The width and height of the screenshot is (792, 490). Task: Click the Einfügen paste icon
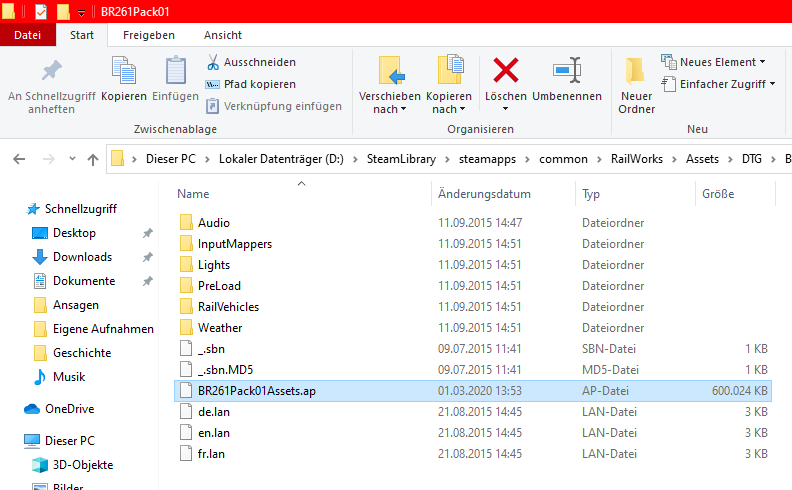coord(175,70)
